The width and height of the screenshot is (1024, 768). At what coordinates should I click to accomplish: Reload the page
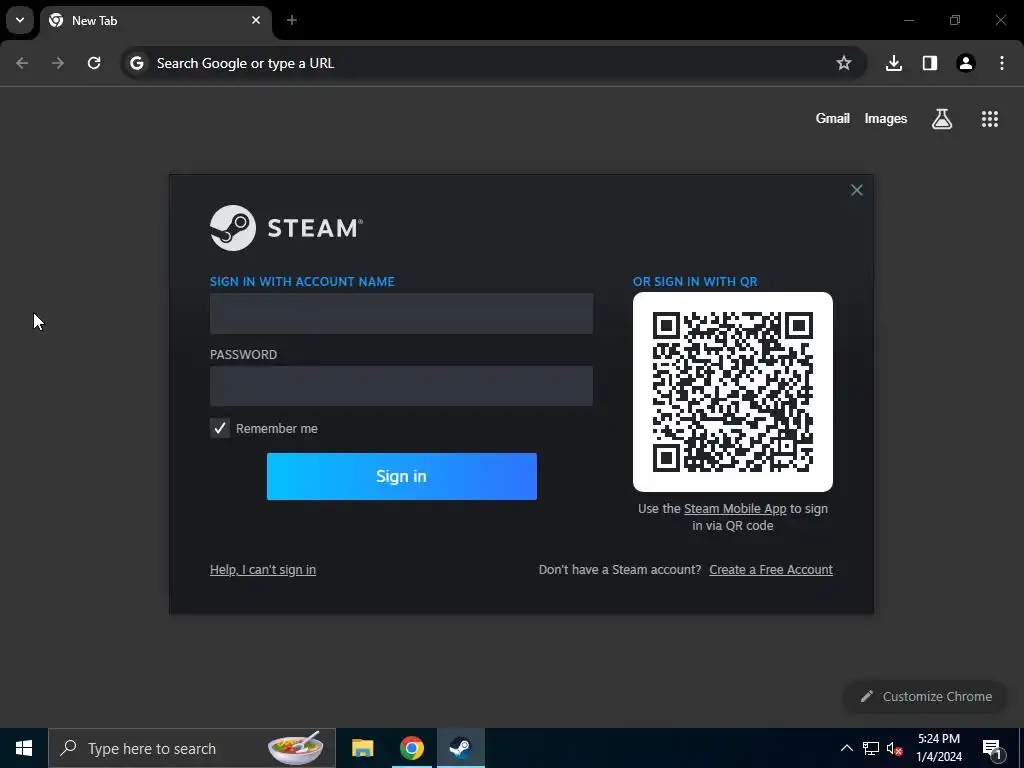click(x=94, y=63)
